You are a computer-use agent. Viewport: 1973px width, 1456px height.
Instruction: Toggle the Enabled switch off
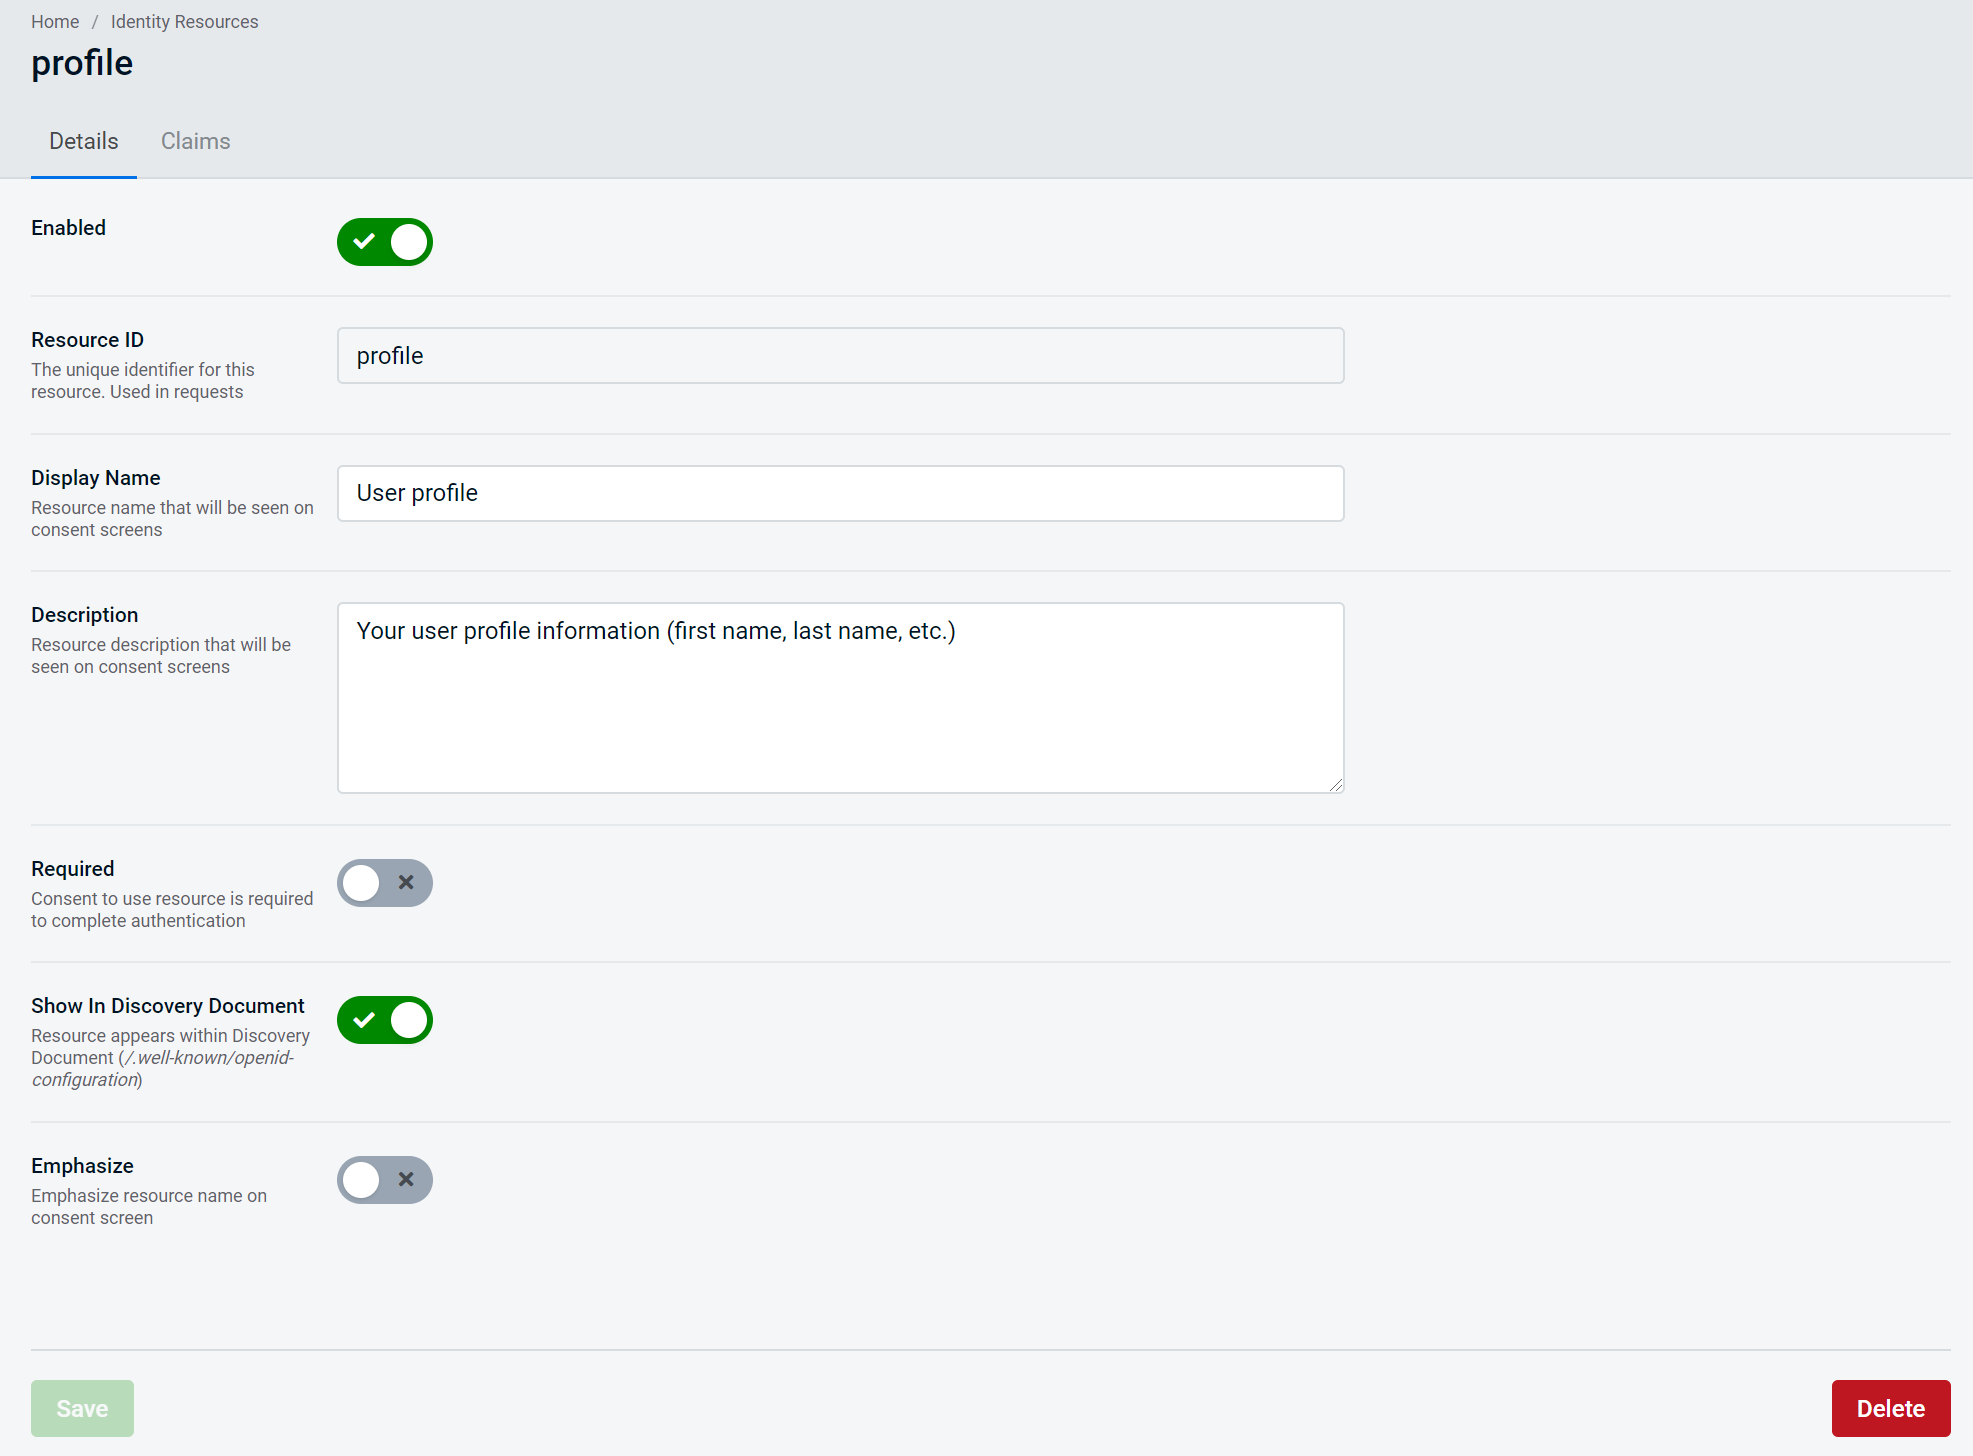pyautogui.click(x=384, y=242)
